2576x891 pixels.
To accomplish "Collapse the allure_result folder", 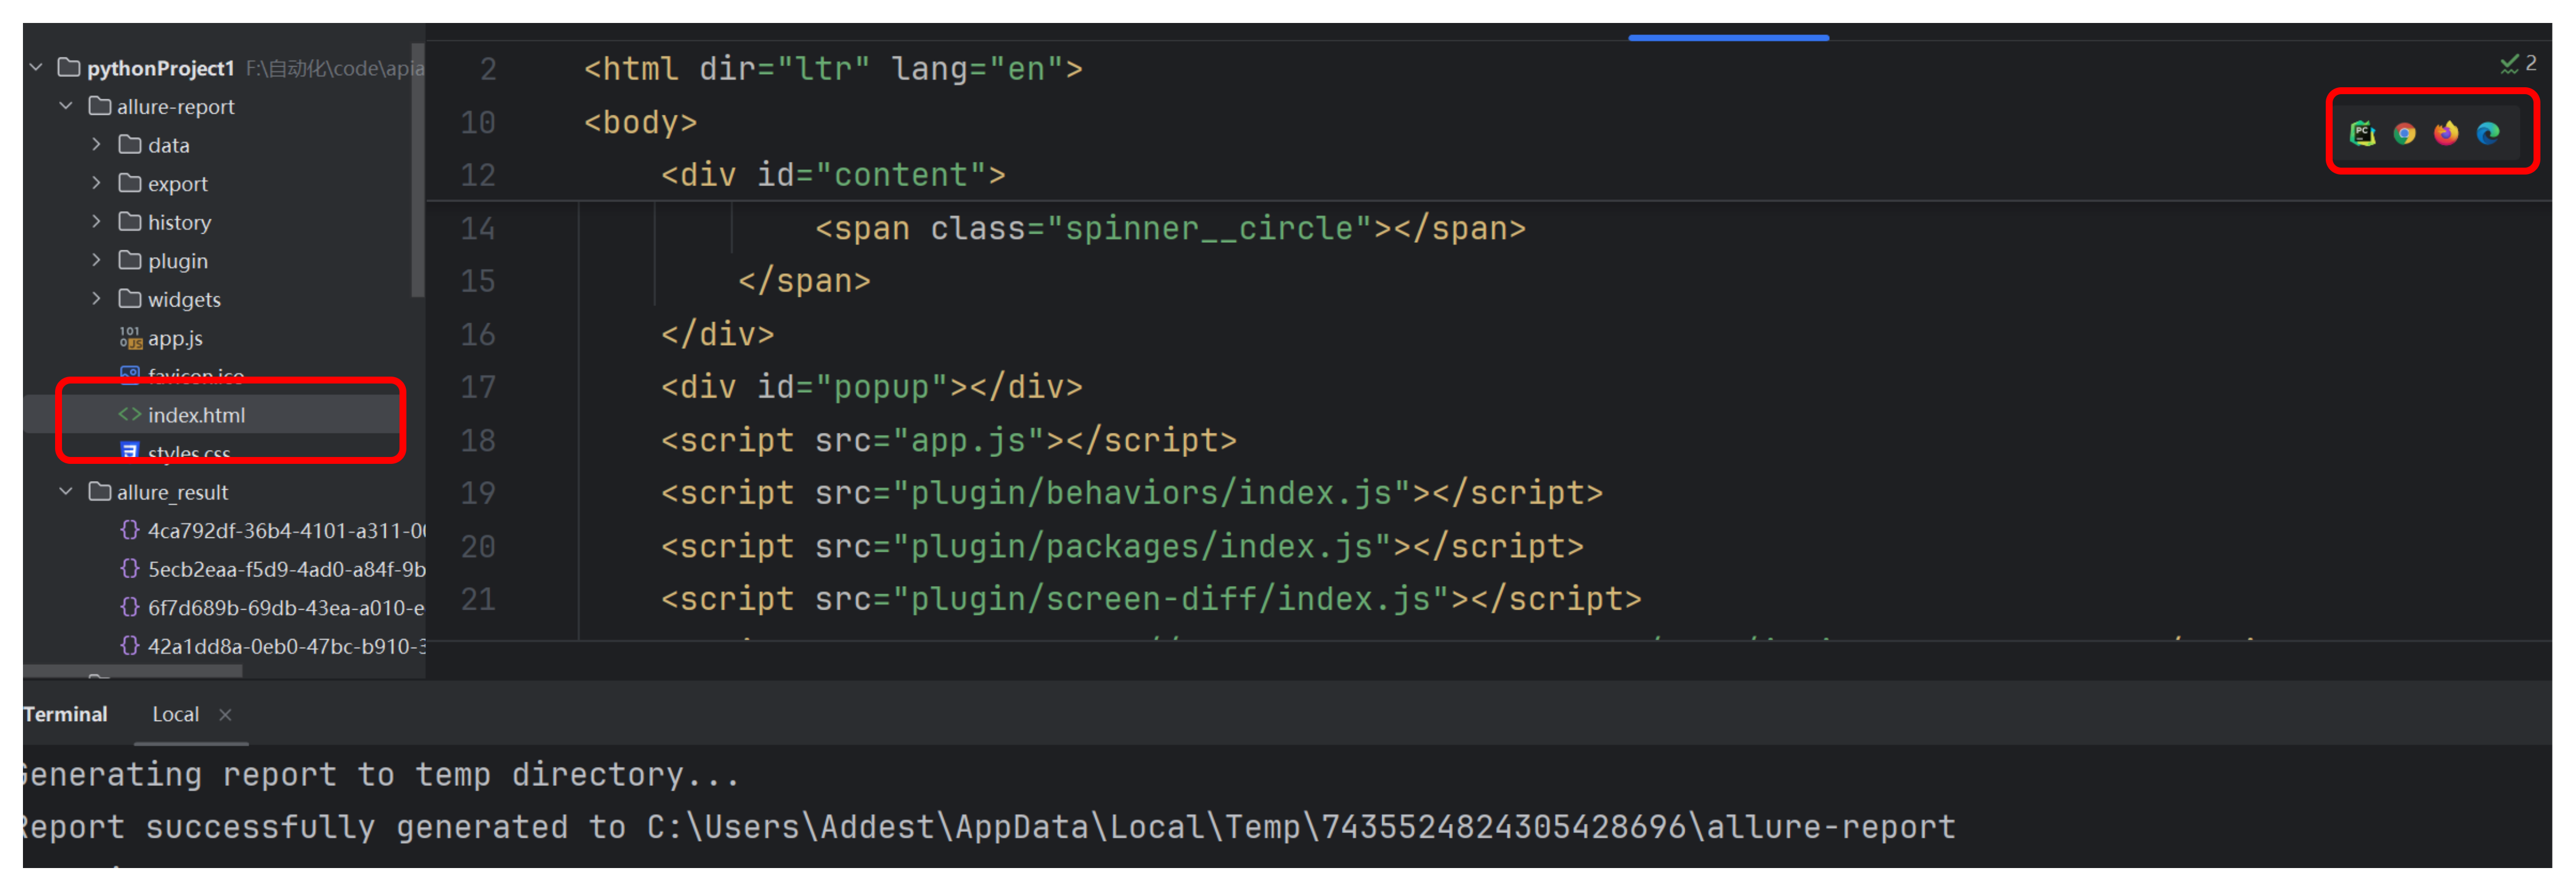I will point(66,492).
